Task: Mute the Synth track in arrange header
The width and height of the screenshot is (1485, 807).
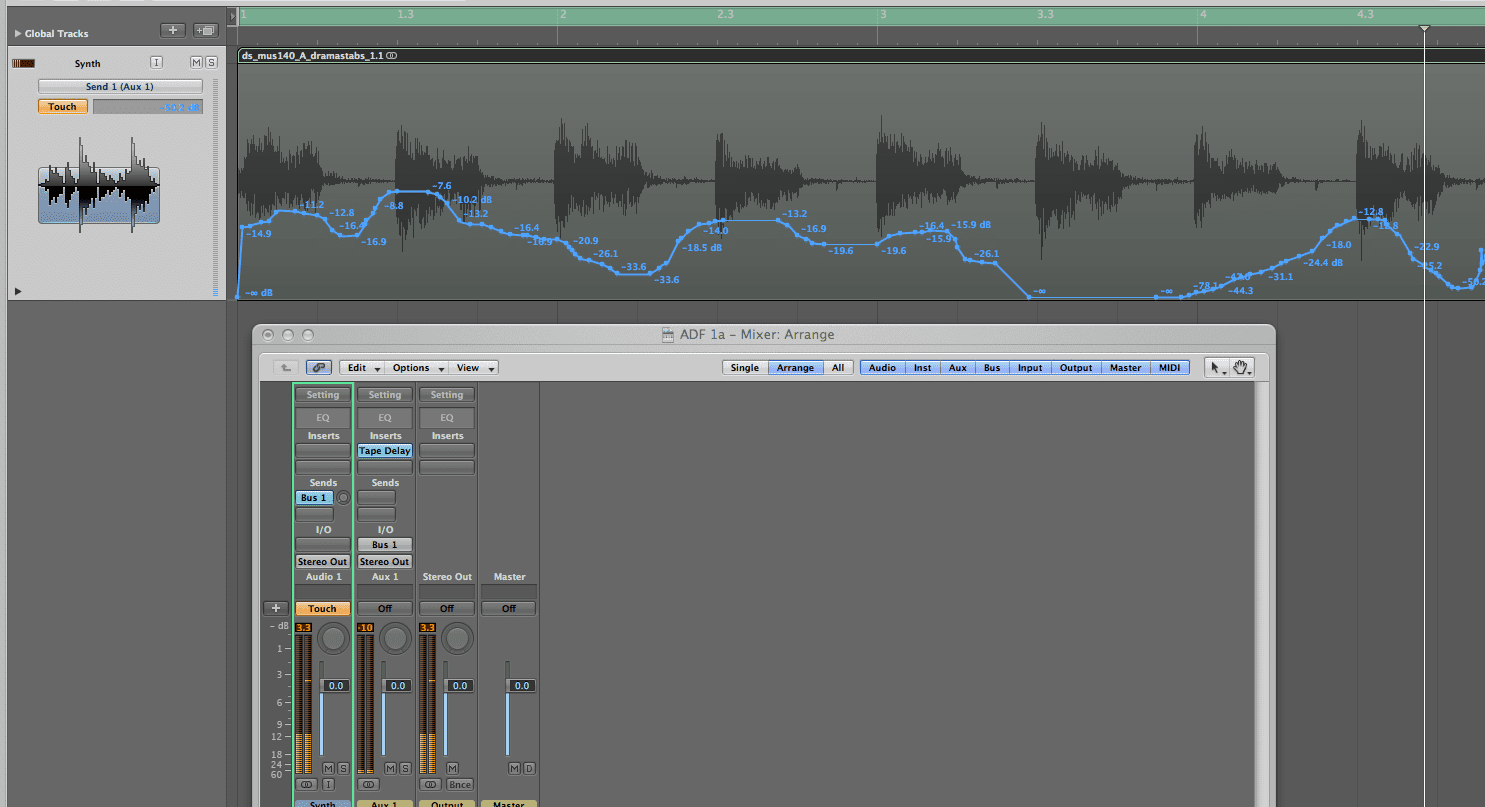Action: (x=196, y=63)
